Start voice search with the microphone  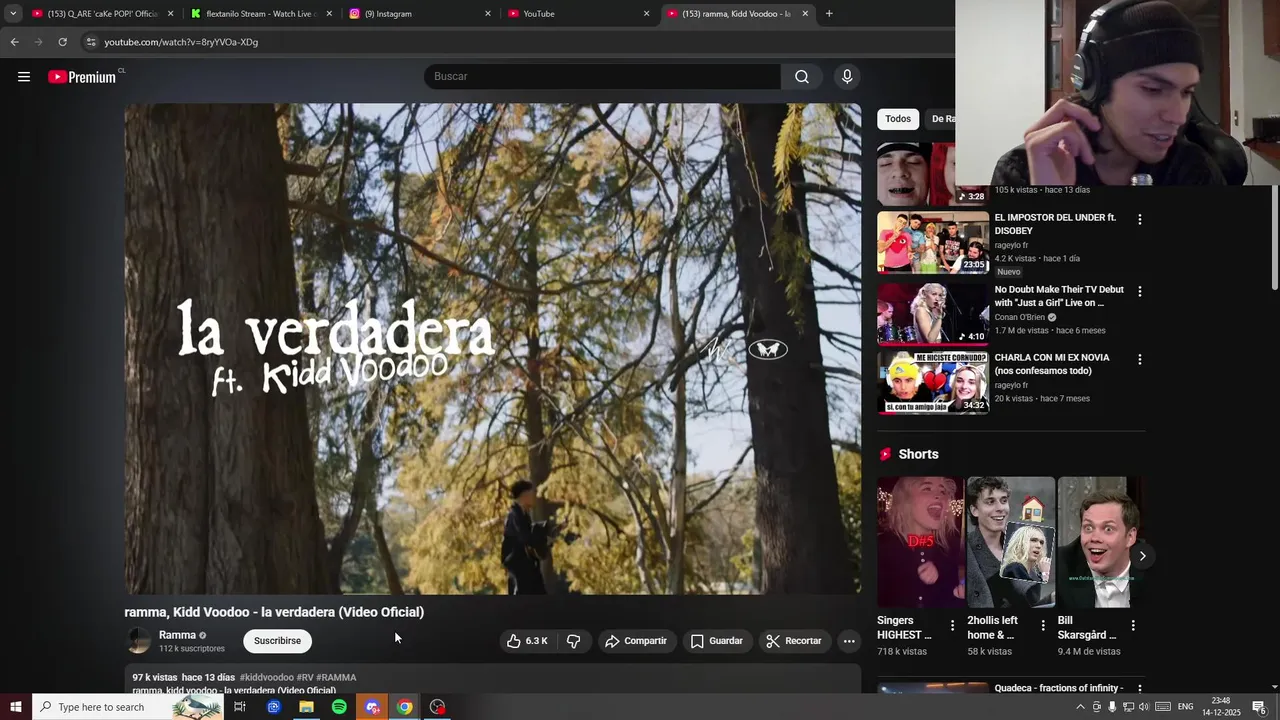click(847, 77)
